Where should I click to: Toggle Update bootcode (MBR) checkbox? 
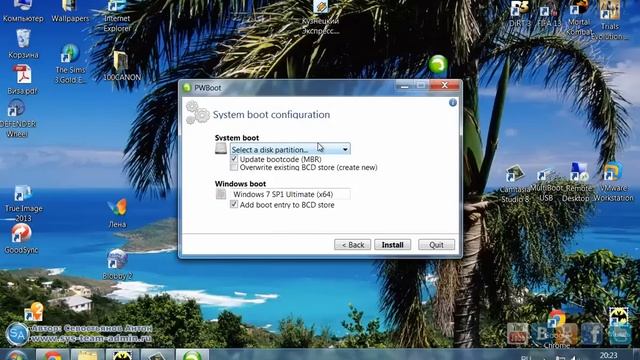tap(234, 159)
